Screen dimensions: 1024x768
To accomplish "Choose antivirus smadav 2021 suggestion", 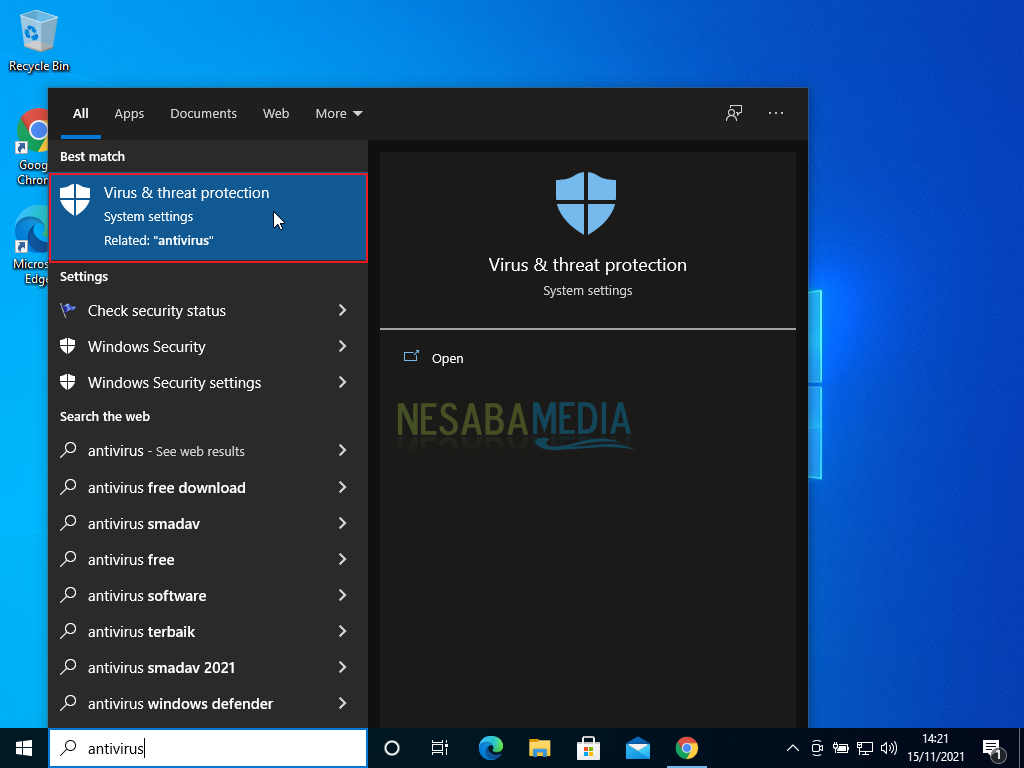I will [208, 667].
